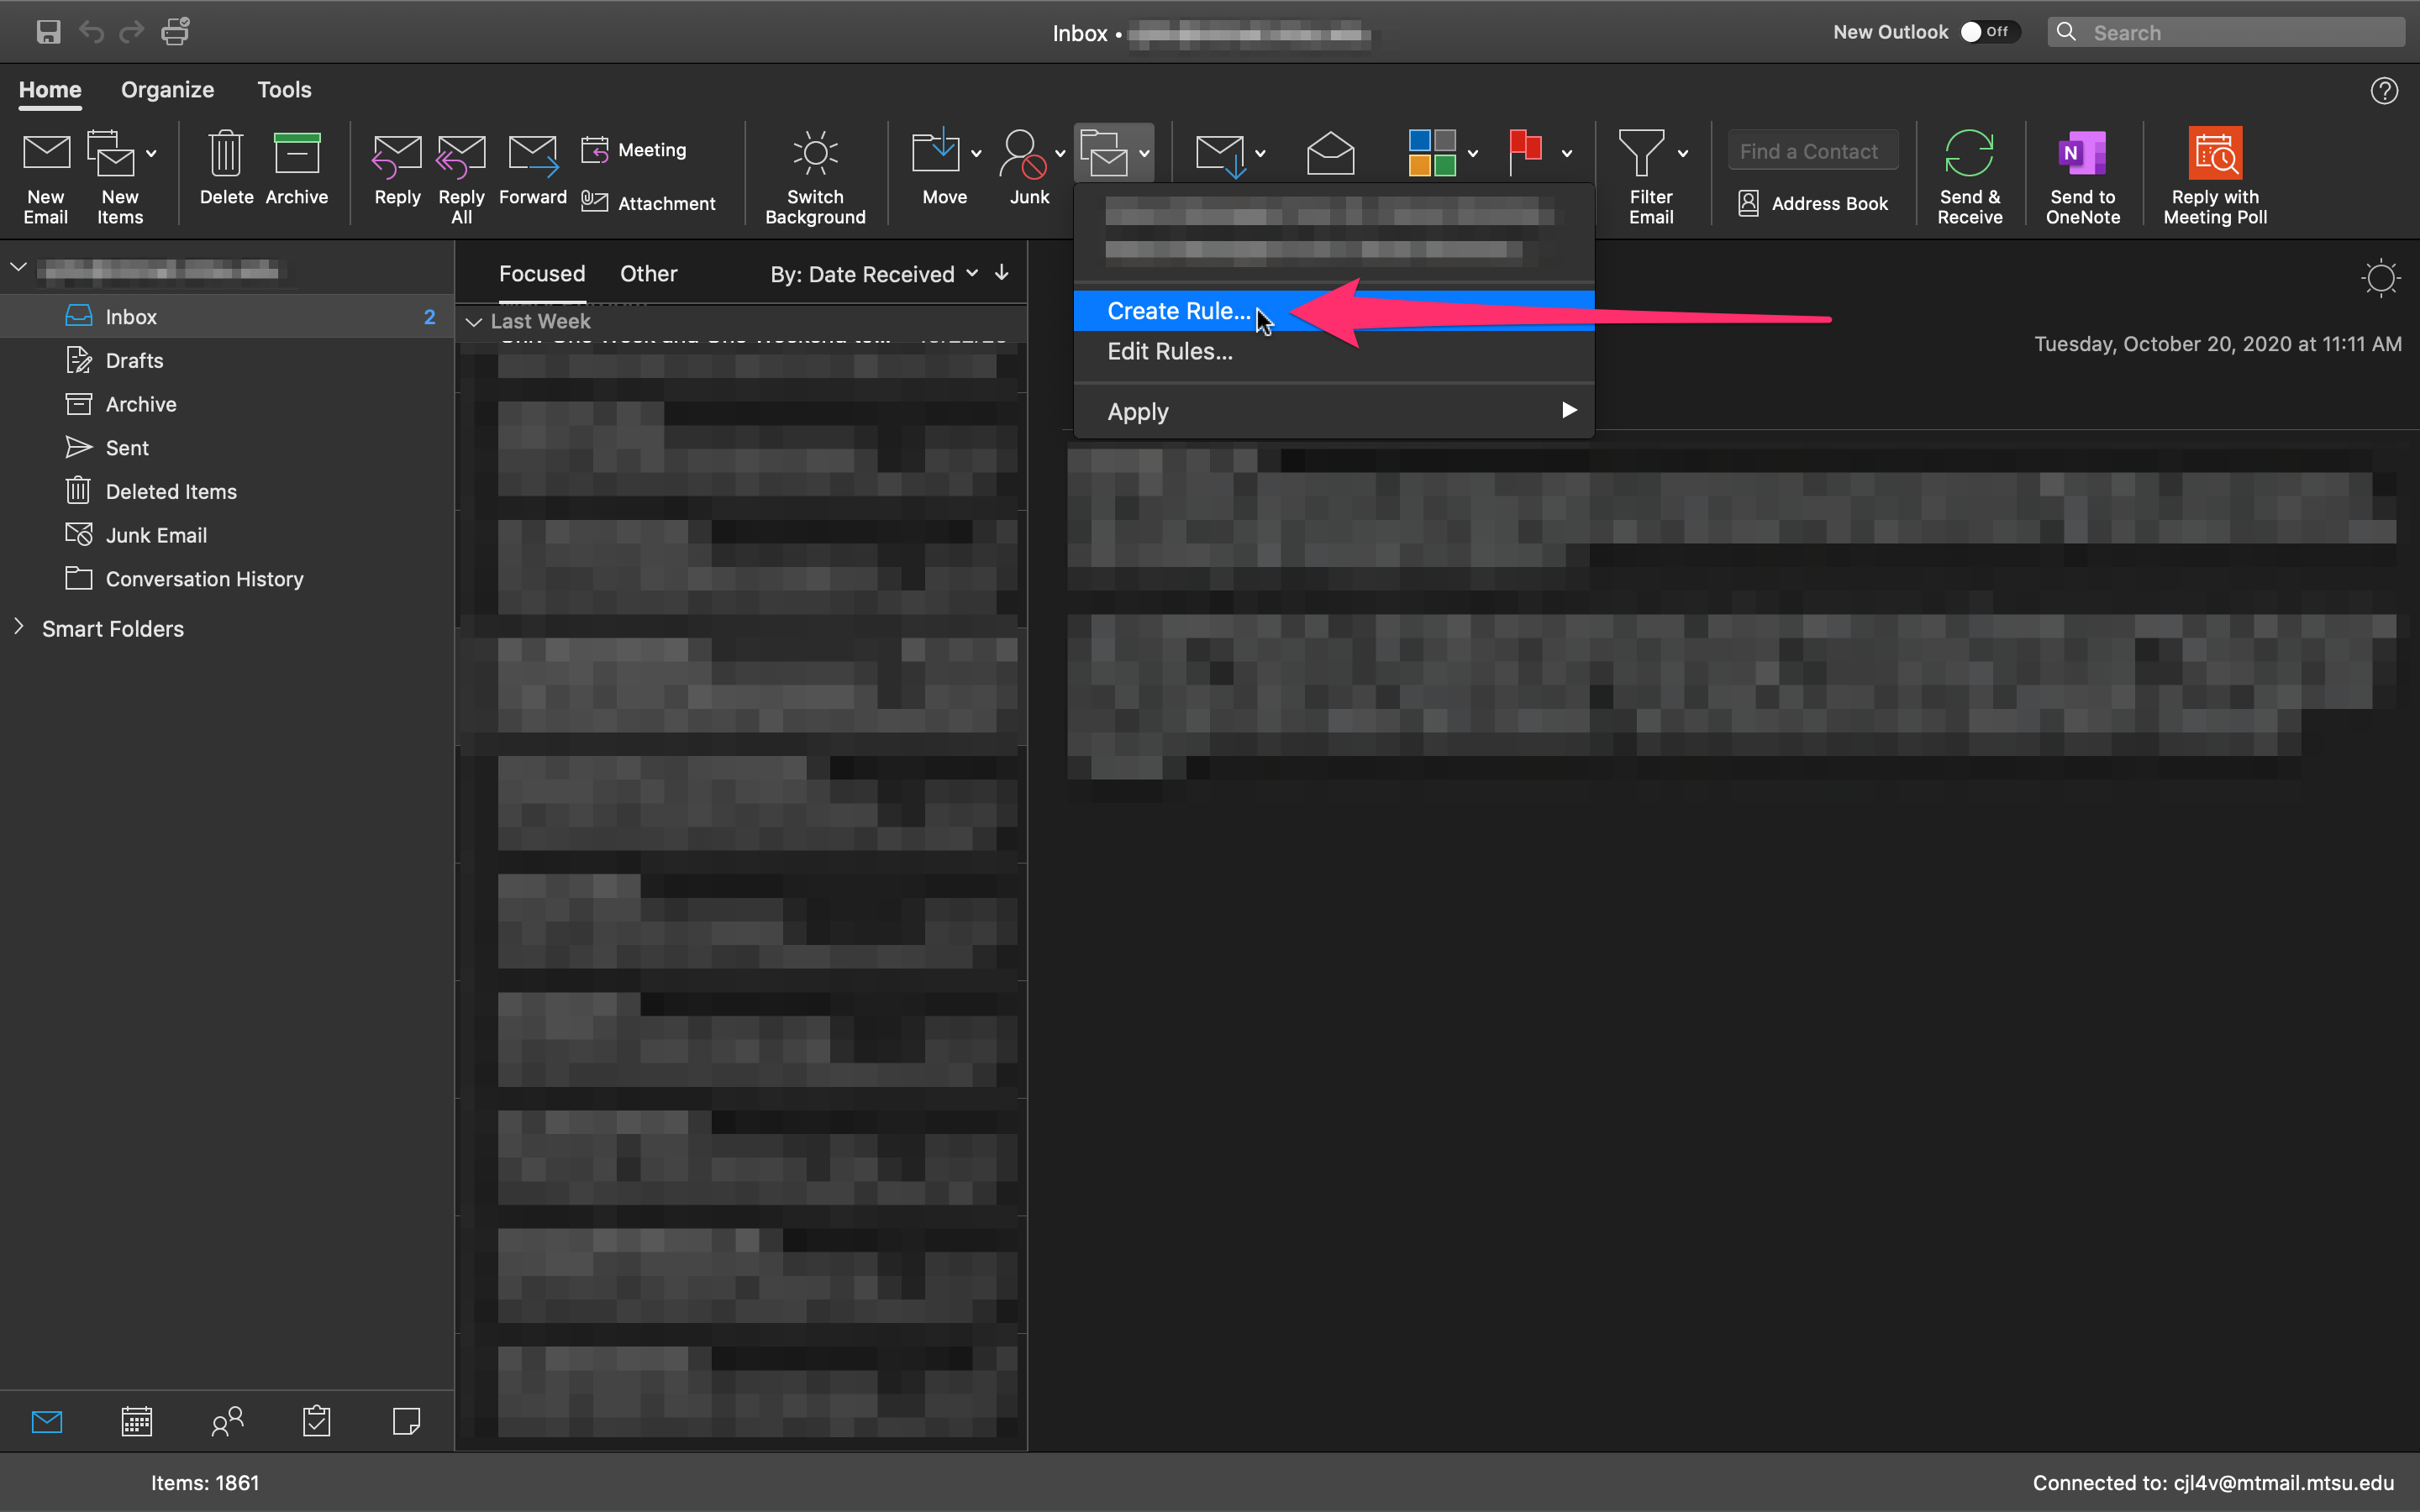Select Edit Rules... menu item
This screenshot has width=2420, height=1512.
pyautogui.click(x=1169, y=352)
